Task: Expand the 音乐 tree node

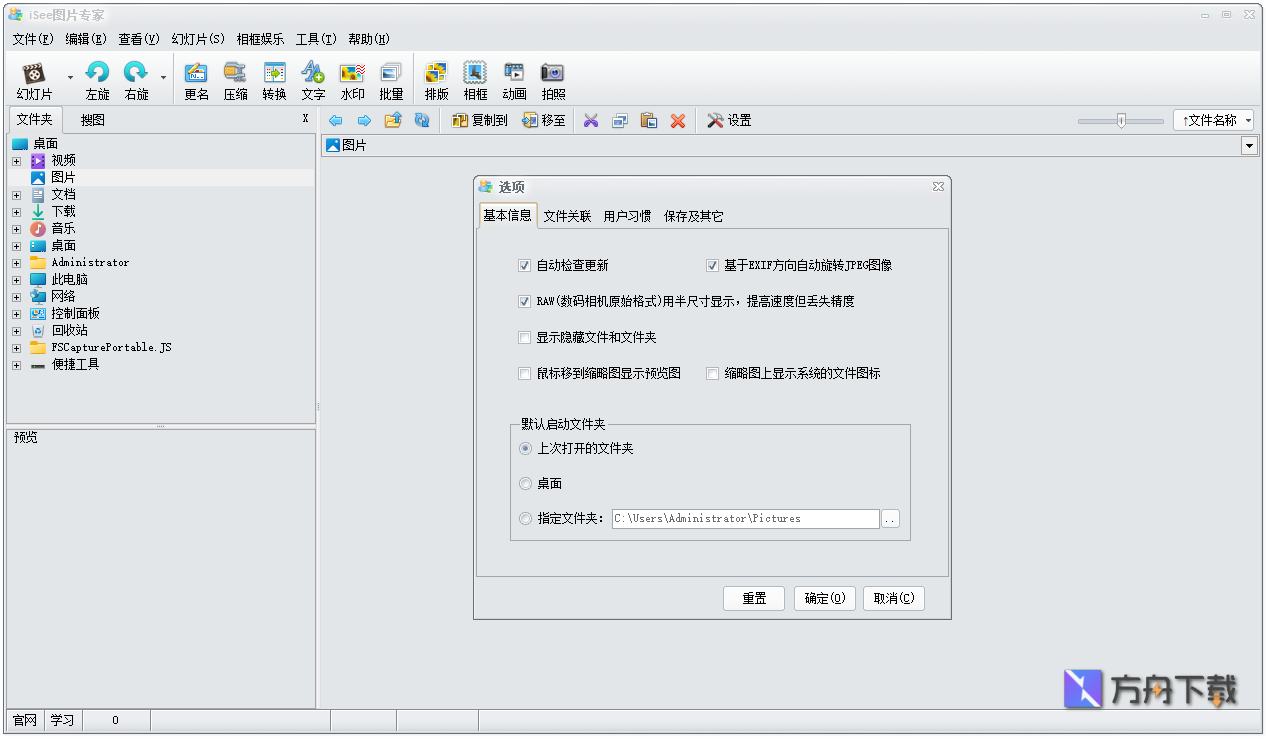Action: pos(16,229)
